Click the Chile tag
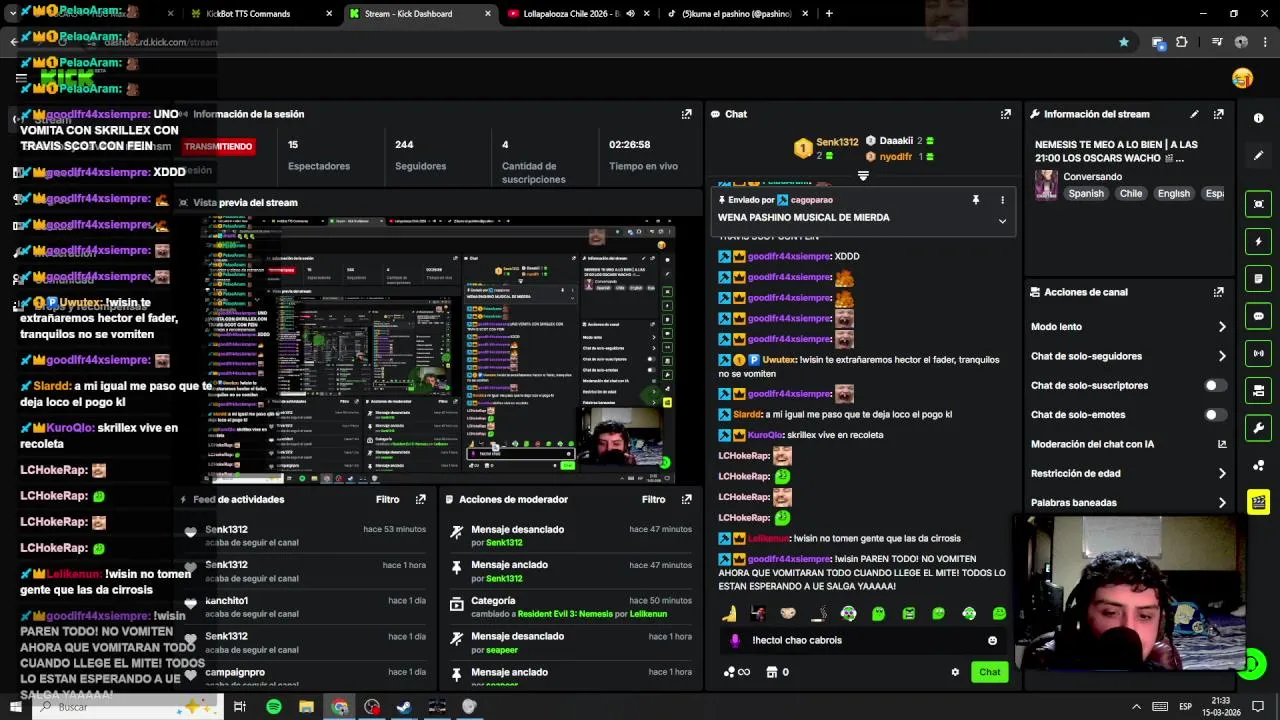The height and width of the screenshot is (720, 1280). (1131, 194)
